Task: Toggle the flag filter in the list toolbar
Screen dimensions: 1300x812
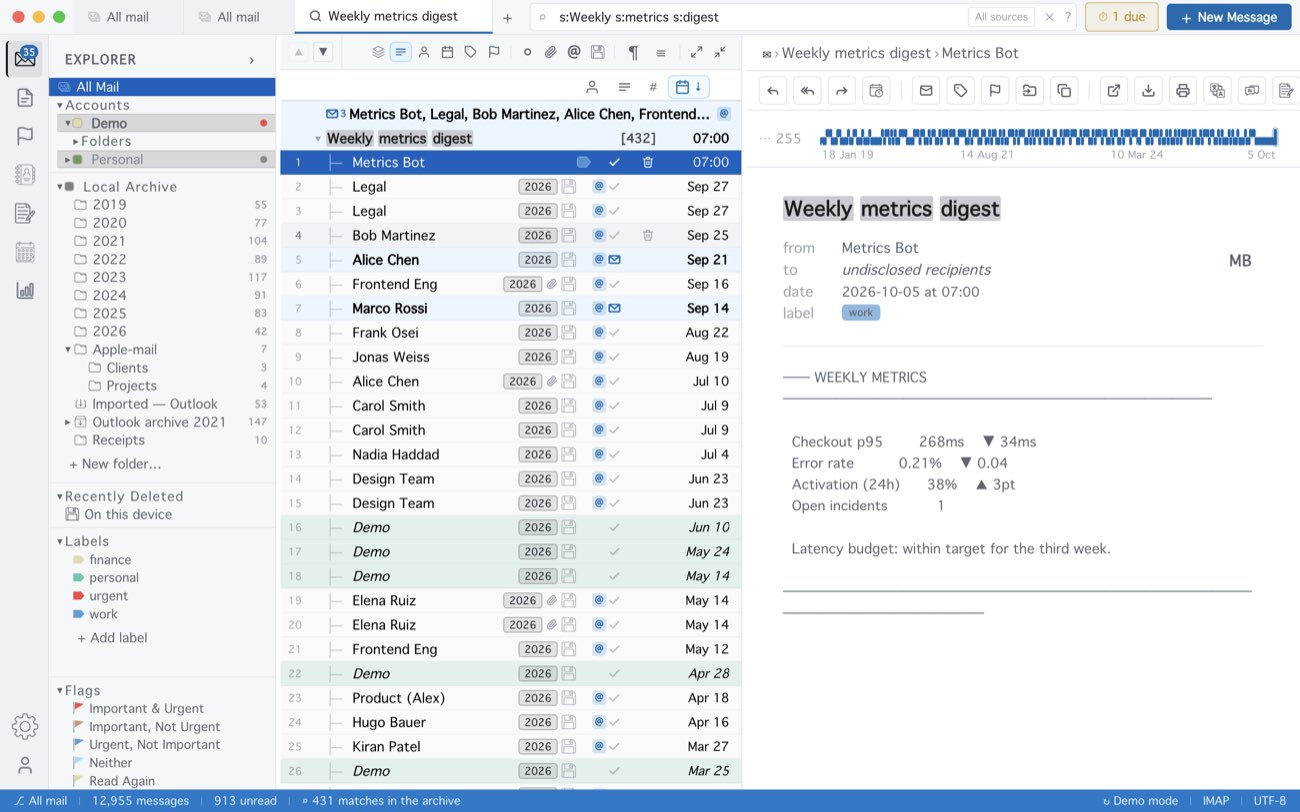Action: point(494,52)
